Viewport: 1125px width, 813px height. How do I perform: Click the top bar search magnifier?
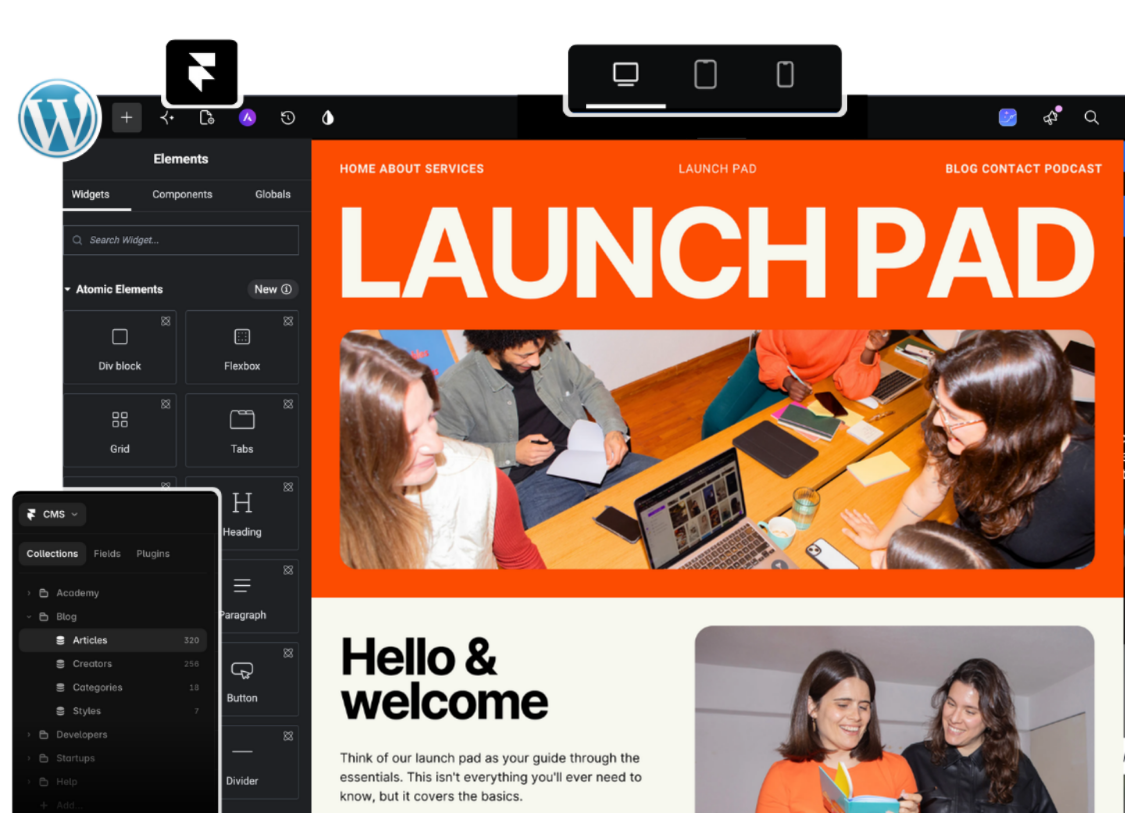1091,118
